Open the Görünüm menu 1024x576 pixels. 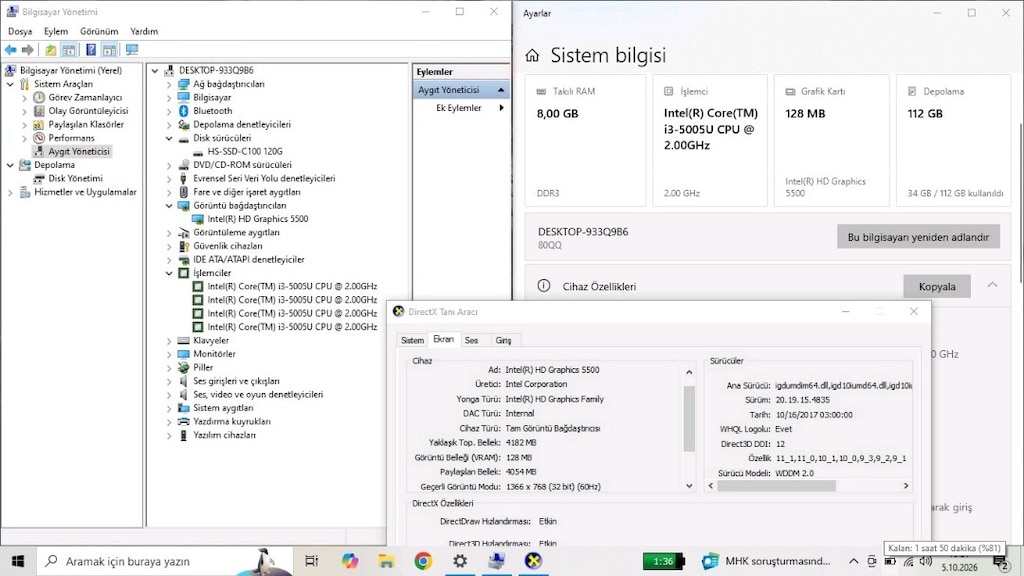point(99,31)
